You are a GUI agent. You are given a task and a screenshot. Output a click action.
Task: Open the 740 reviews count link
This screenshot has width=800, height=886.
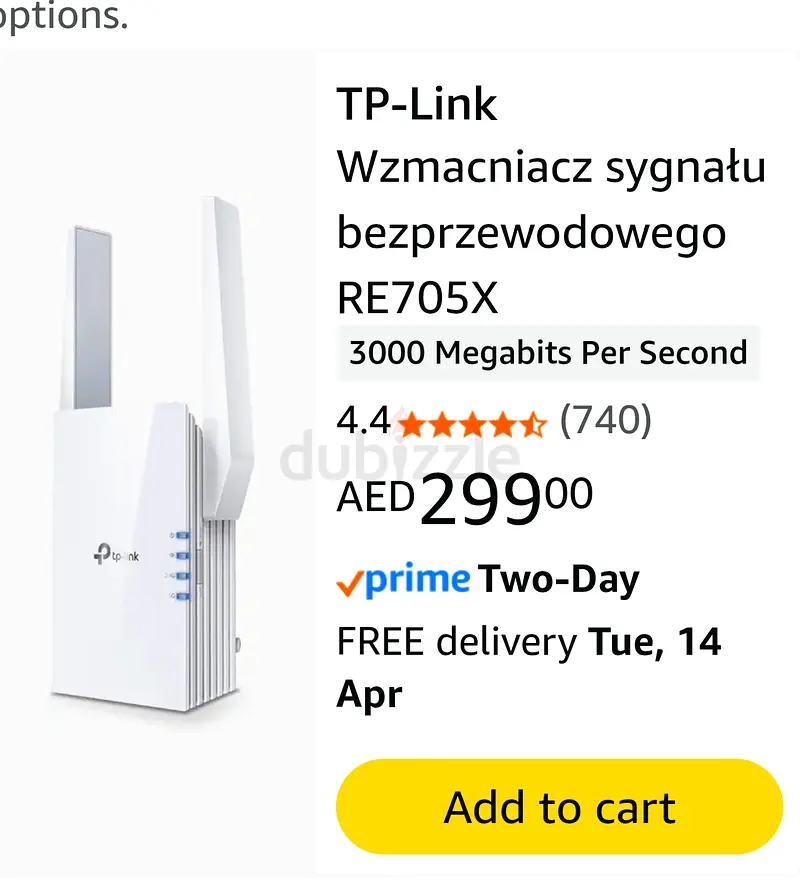(x=606, y=420)
